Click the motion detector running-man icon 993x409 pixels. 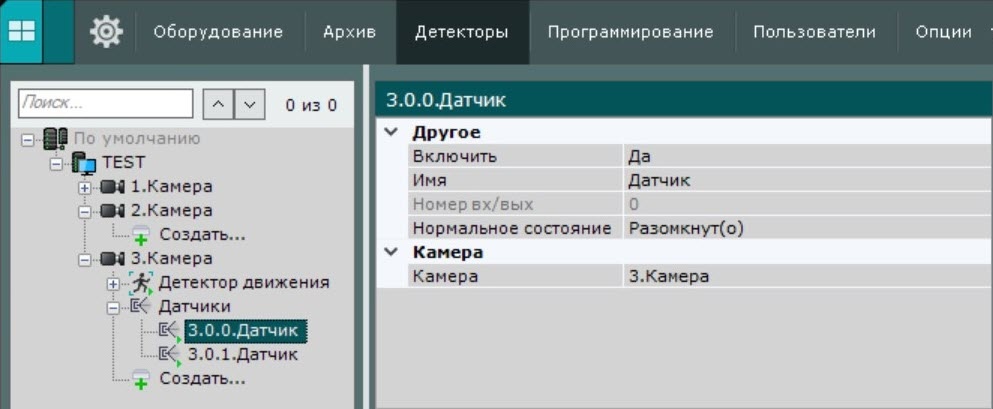(141, 283)
